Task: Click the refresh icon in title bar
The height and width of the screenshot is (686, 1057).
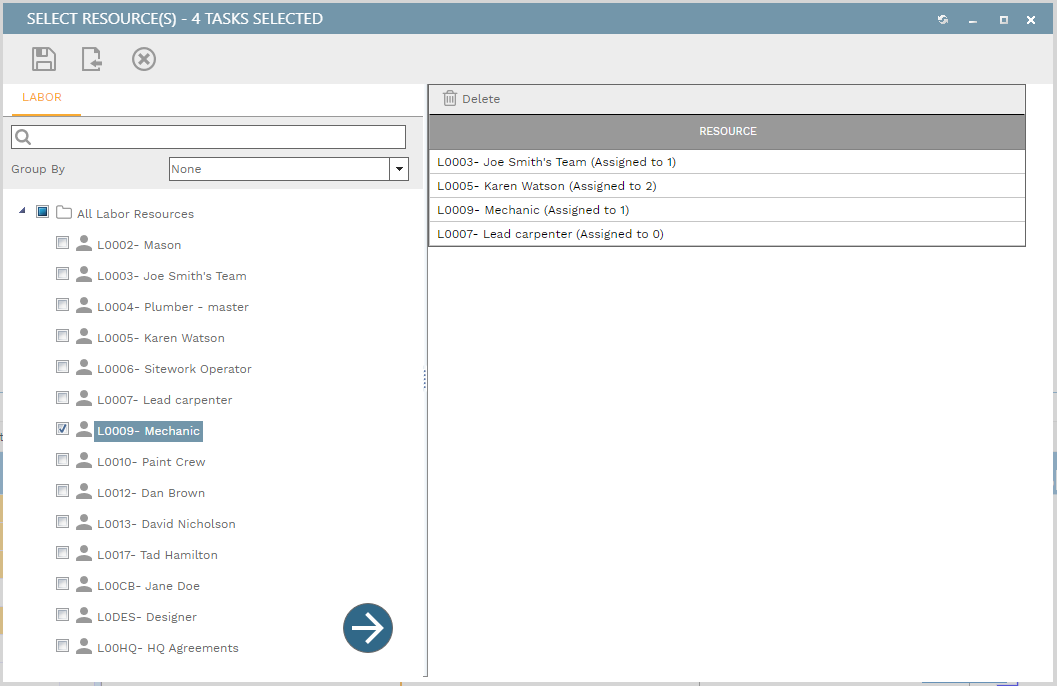Action: tap(943, 19)
